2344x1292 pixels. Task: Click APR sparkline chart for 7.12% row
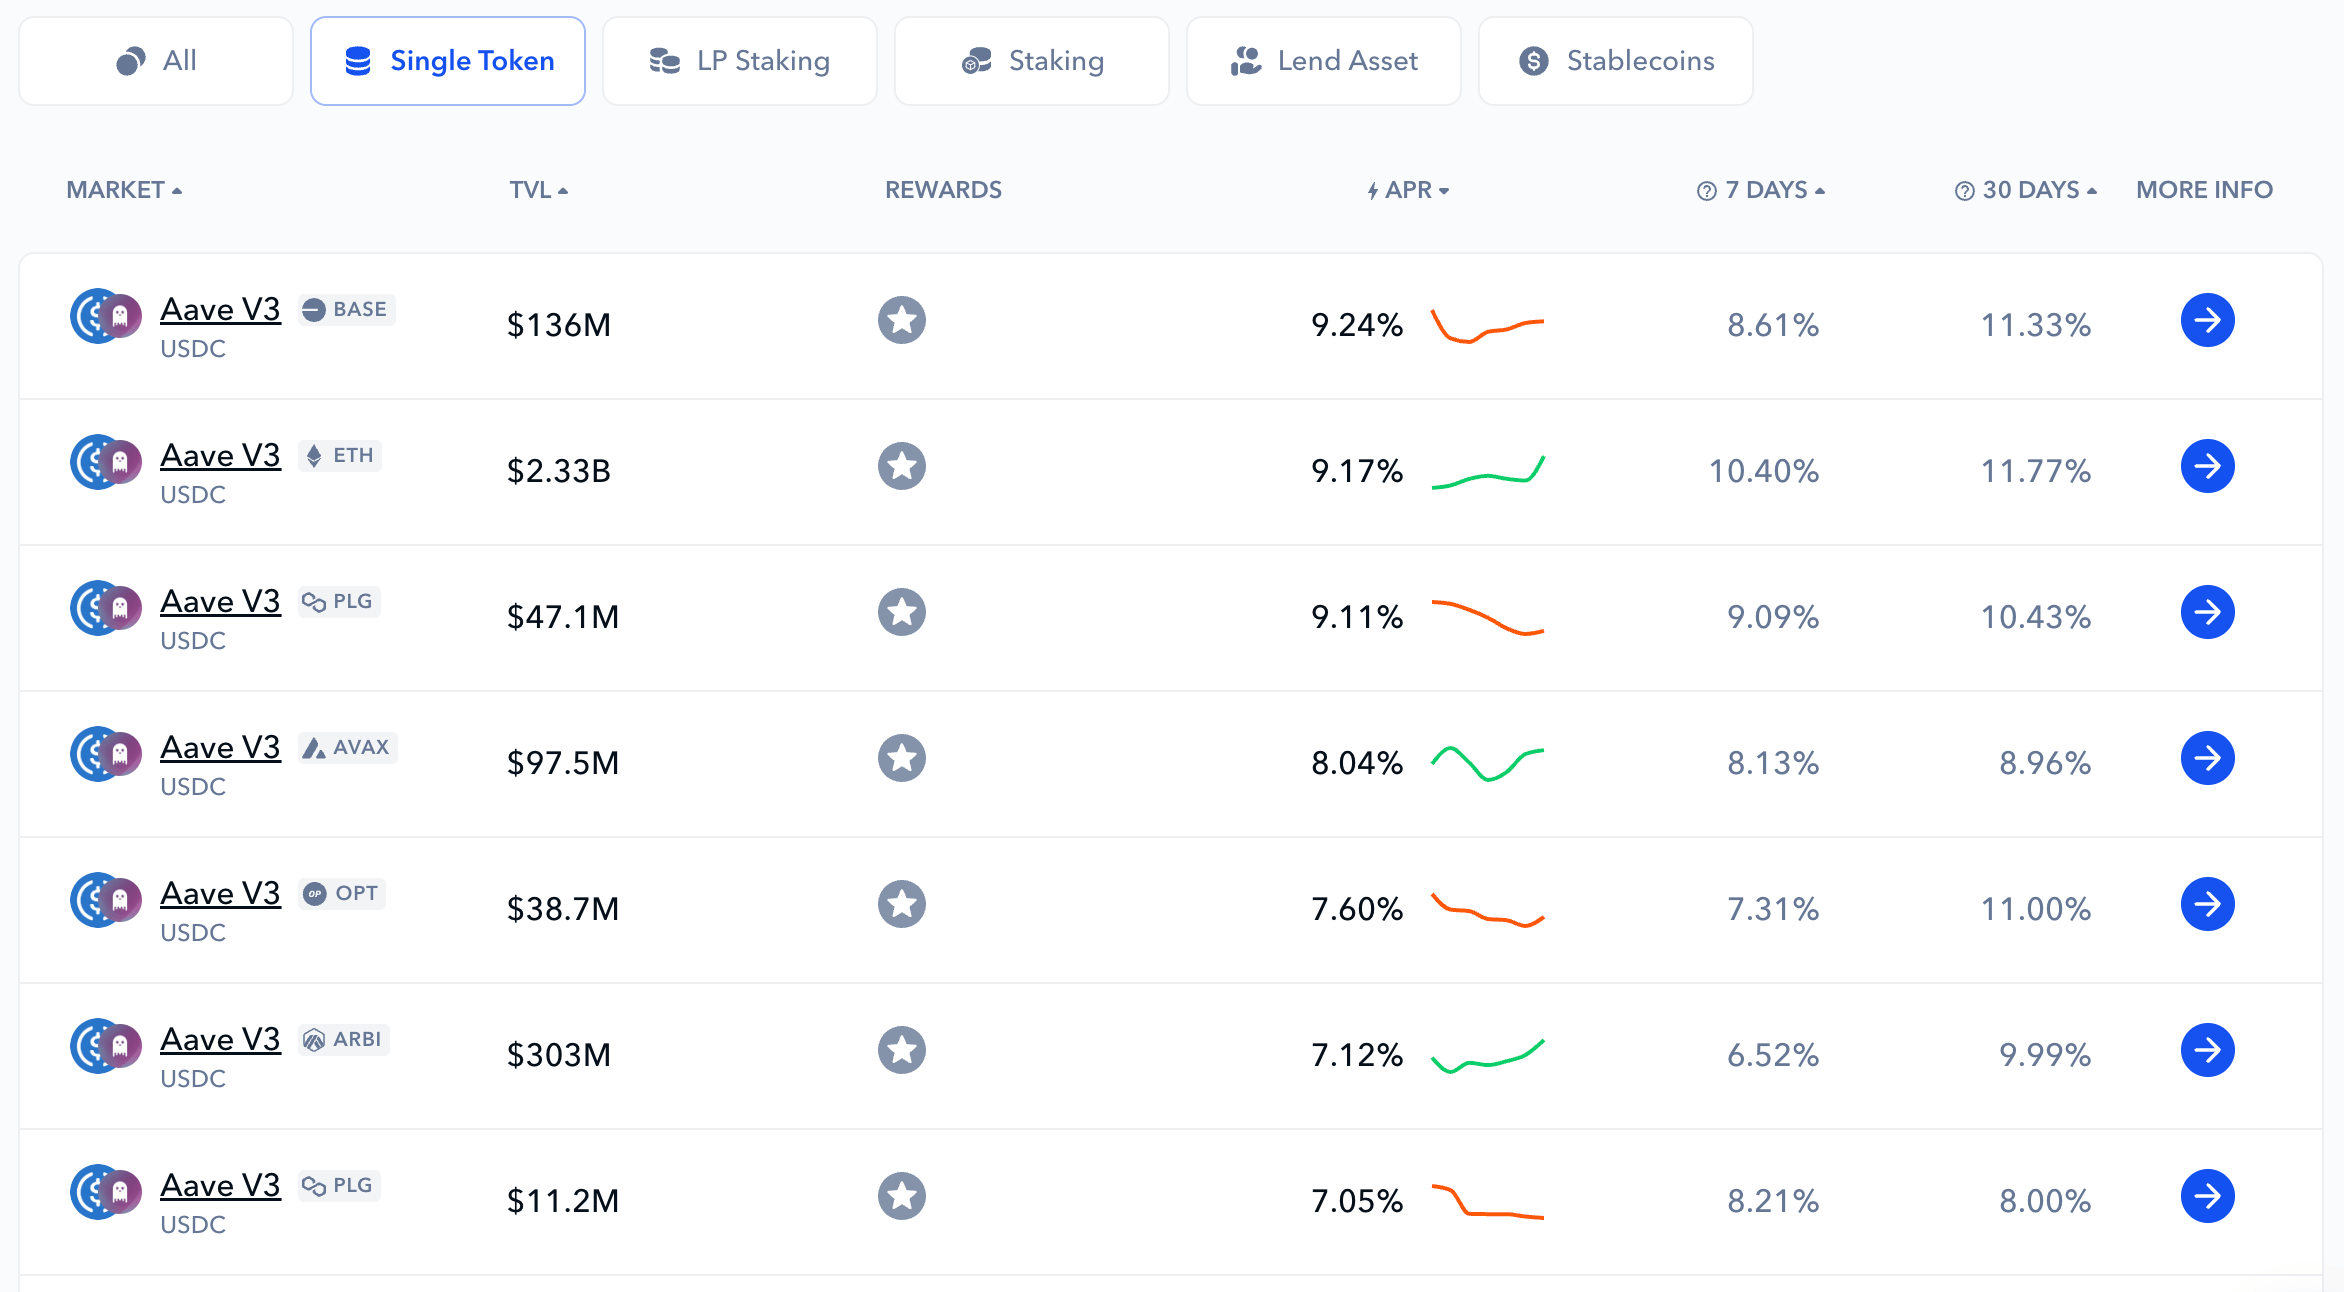[1488, 1055]
